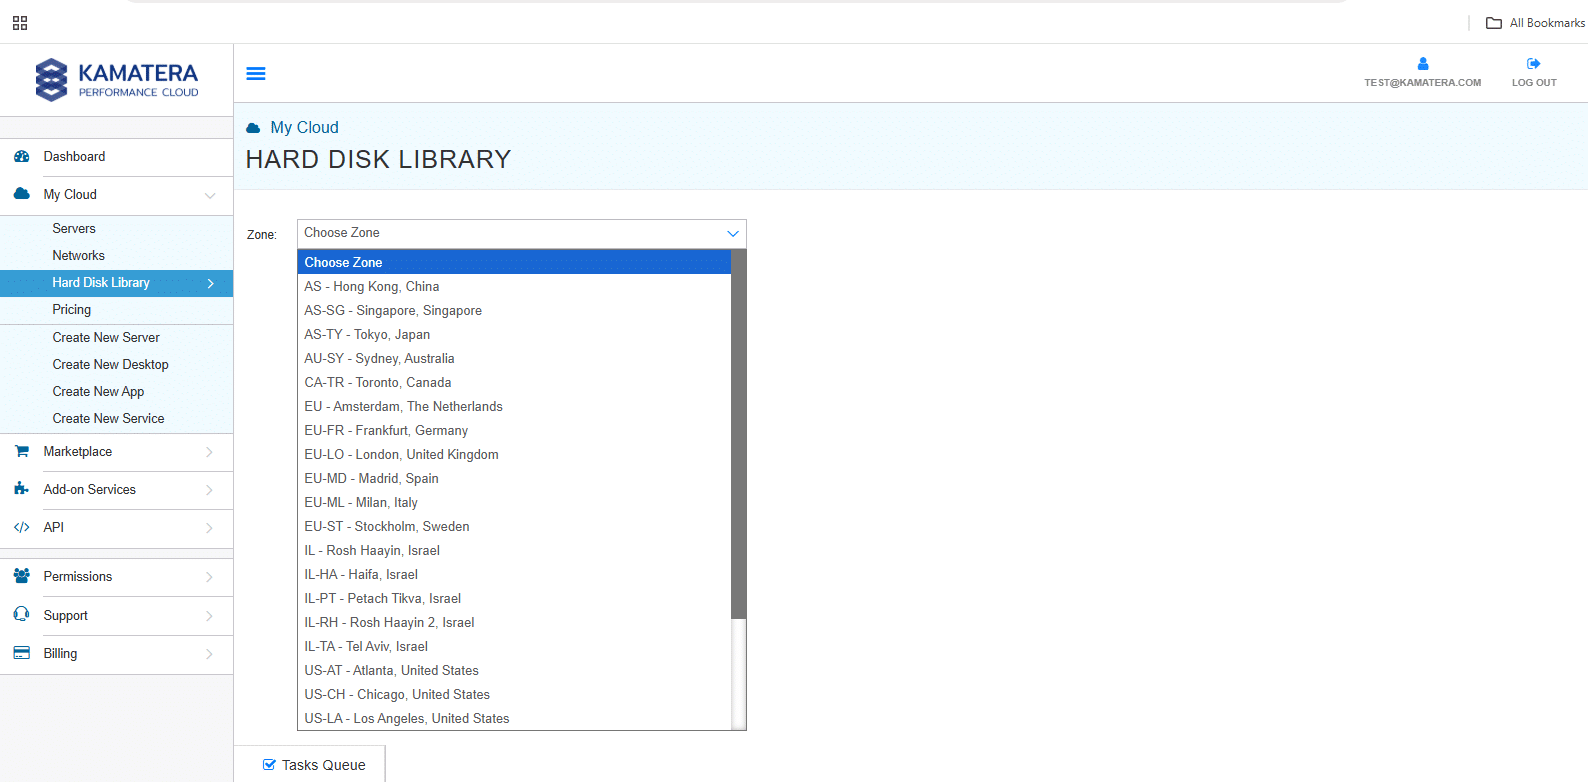Click the API code brackets icon
This screenshot has width=1588, height=782.
point(22,527)
